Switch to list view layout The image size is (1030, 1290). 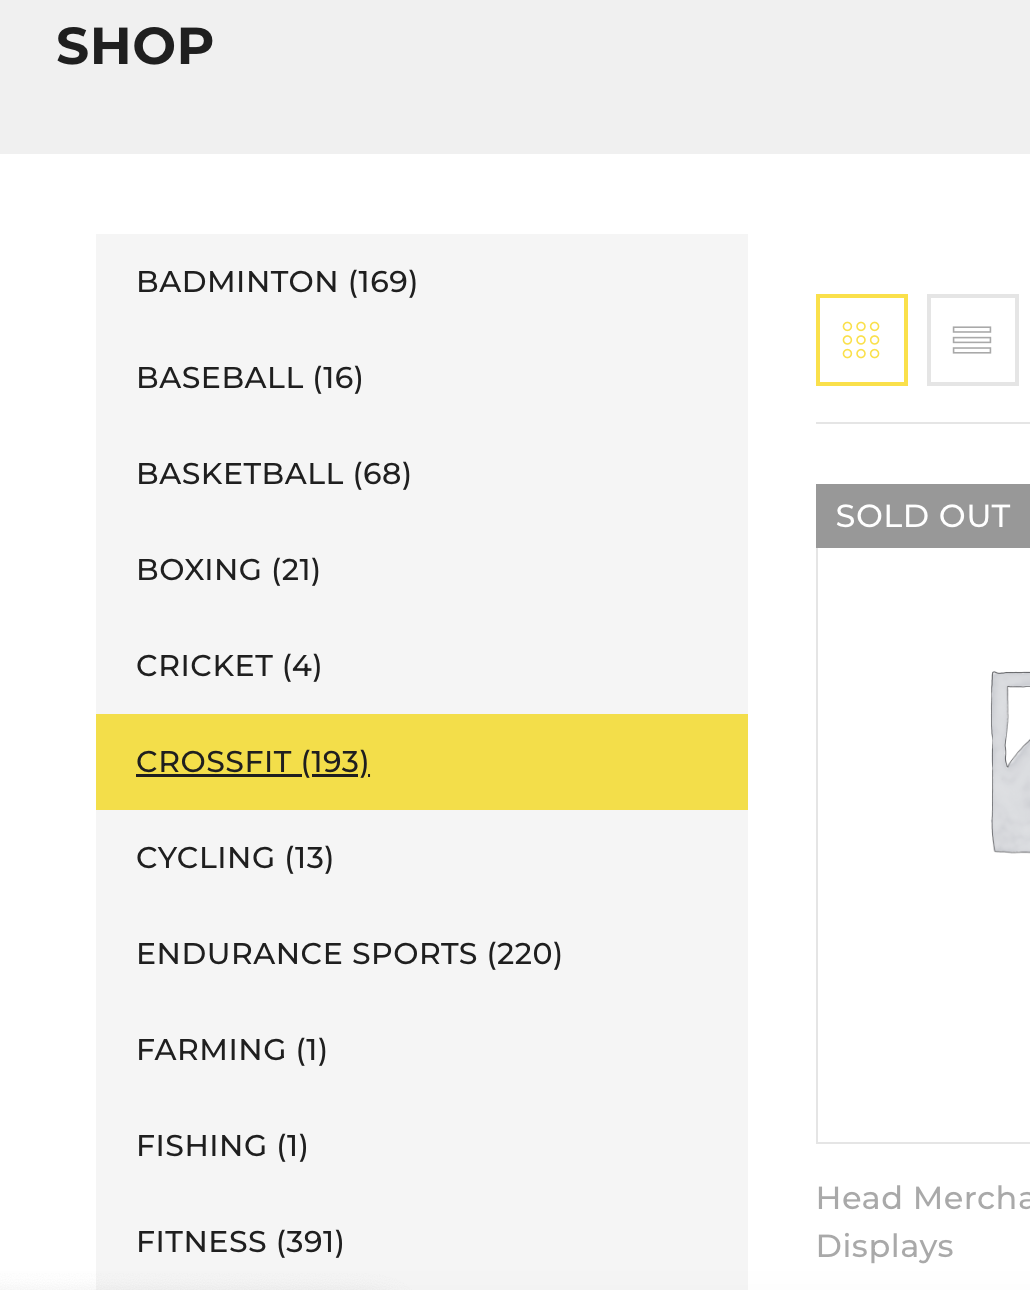pyautogui.click(x=971, y=340)
